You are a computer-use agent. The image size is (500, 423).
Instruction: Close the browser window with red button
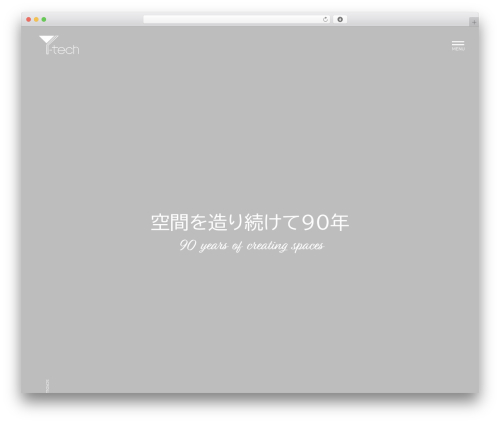[29, 20]
